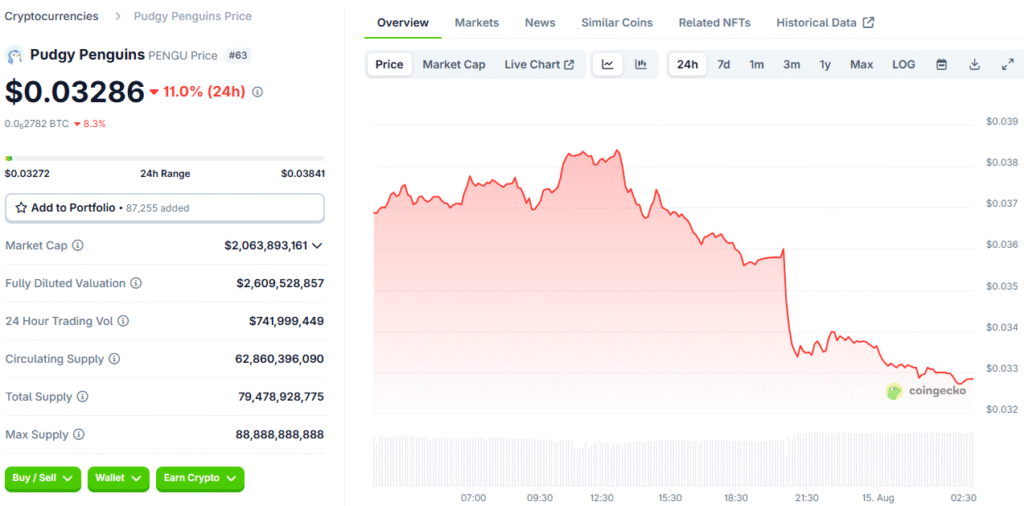The width and height of the screenshot is (1024, 506).
Task: Click the 11.0% (24h) change text
Action: pos(204,92)
